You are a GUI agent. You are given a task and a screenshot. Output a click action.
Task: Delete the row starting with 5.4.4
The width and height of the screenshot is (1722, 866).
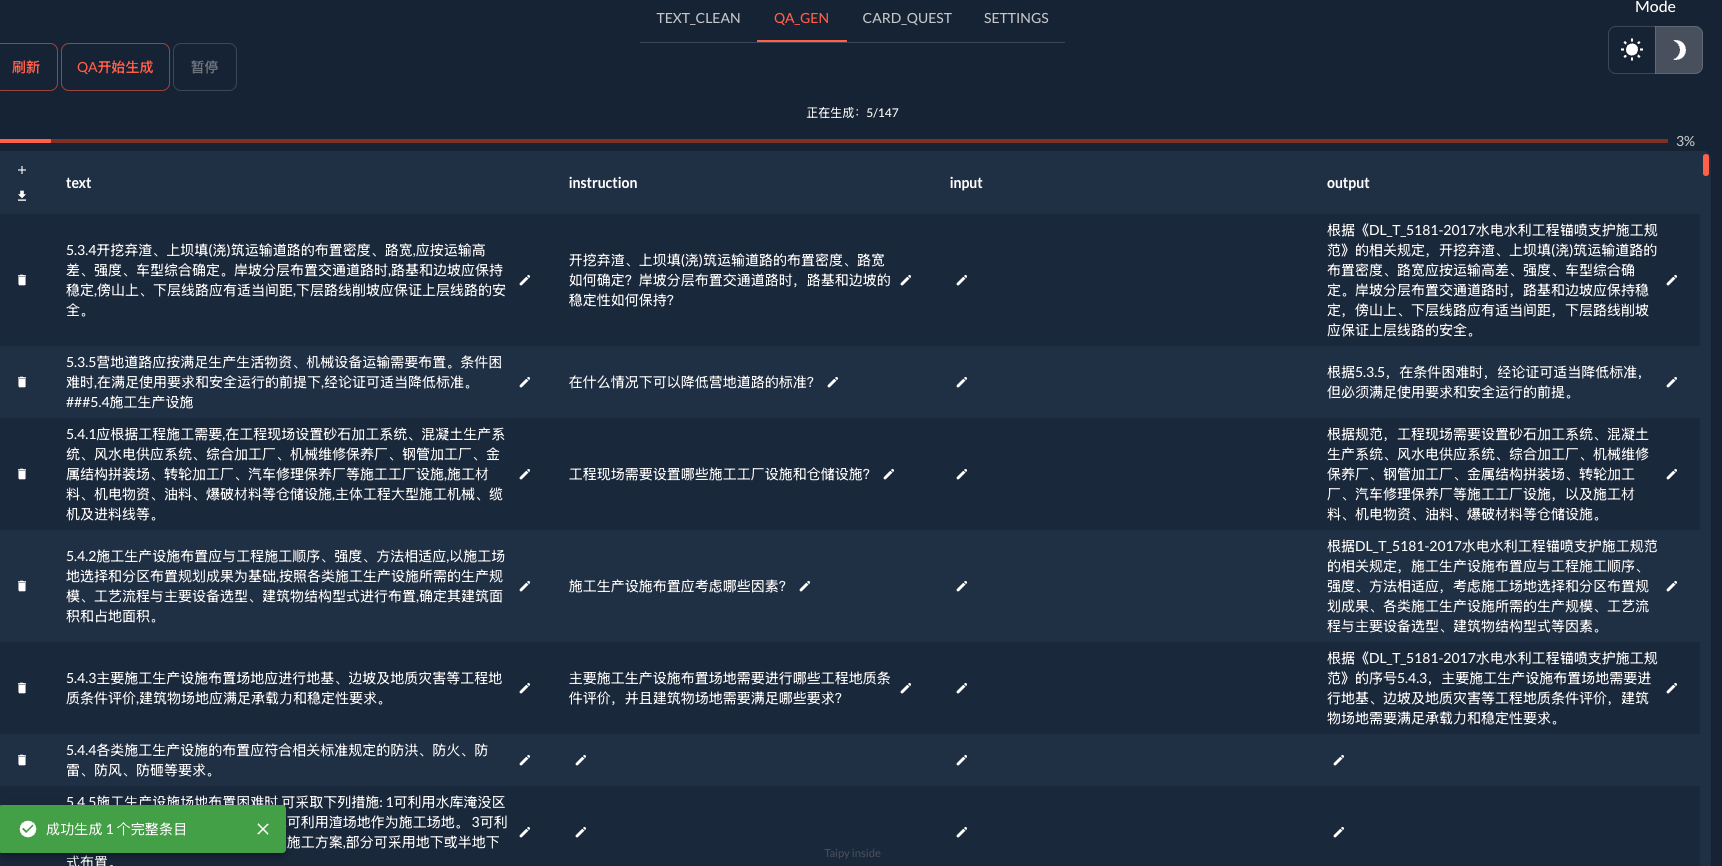tap(22, 760)
